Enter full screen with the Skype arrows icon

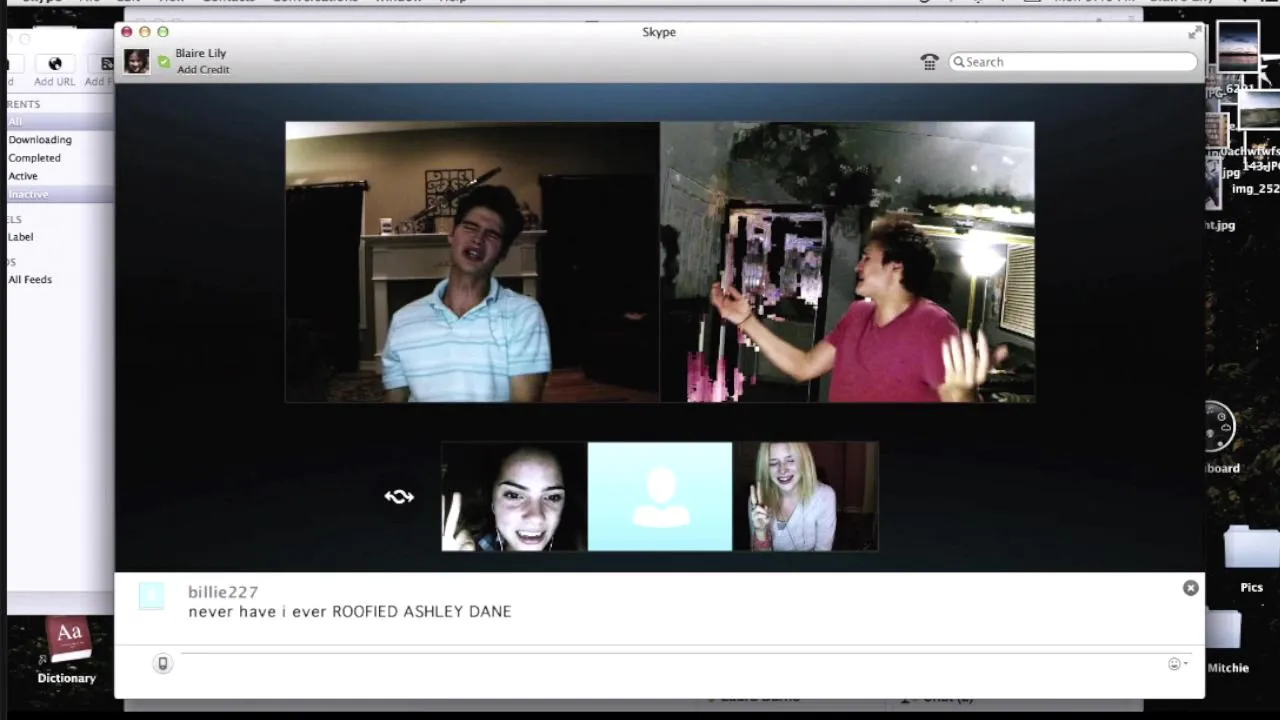[1194, 33]
